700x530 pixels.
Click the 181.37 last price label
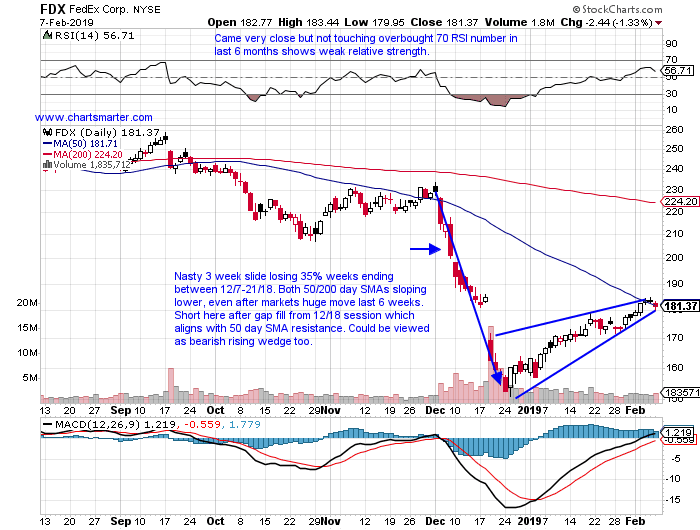680,306
